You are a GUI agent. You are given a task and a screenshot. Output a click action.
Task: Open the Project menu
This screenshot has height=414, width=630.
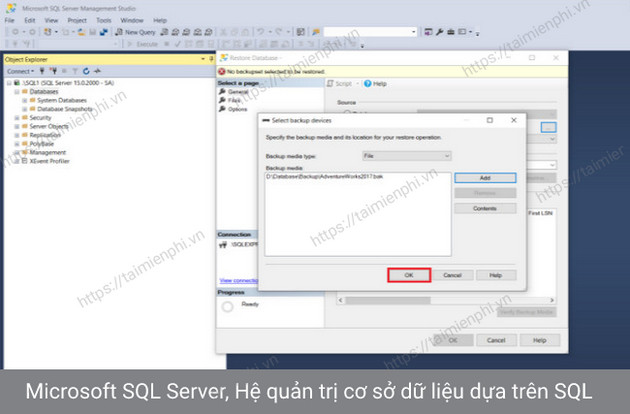click(x=77, y=20)
